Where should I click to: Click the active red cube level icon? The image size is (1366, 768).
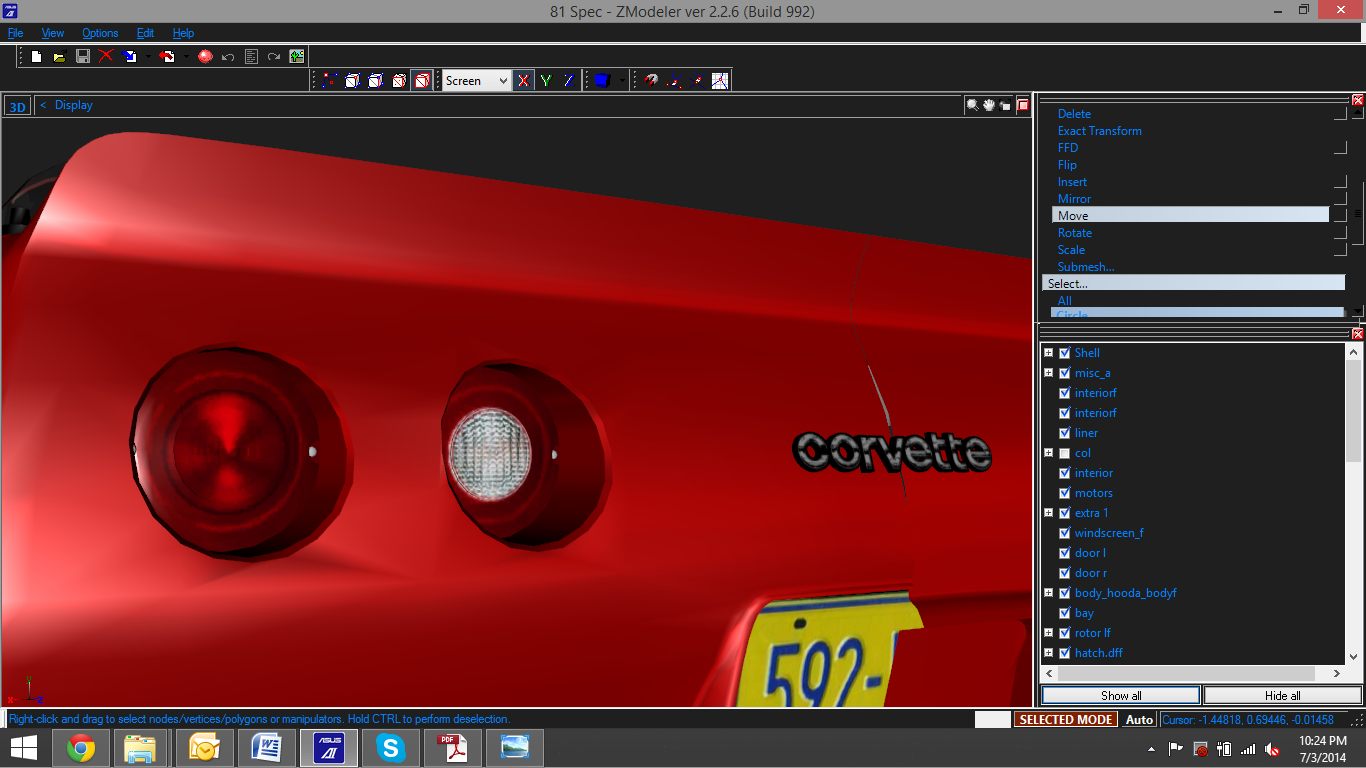tap(422, 80)
